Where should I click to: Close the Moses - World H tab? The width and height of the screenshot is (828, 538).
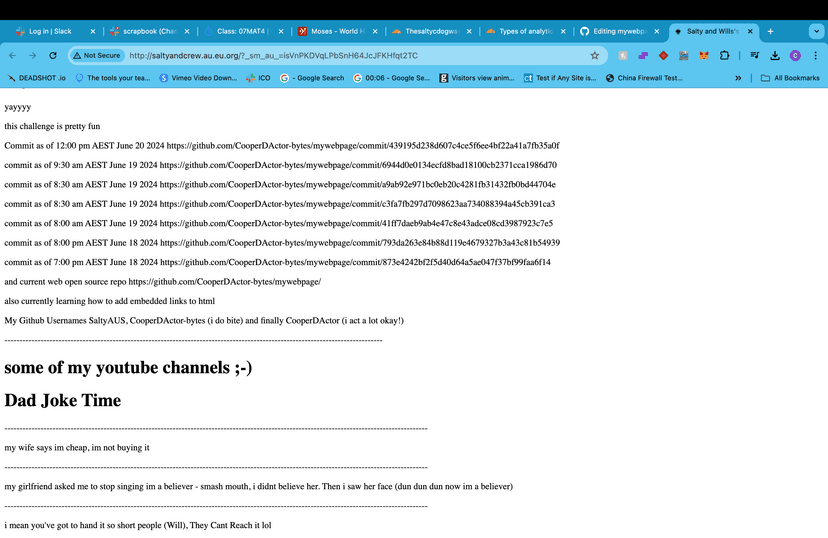[375, 31]
